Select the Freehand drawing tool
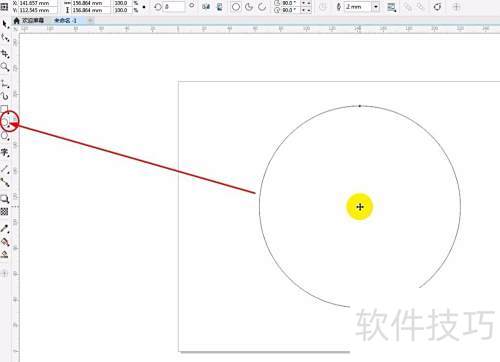The width and height of the screenshot is (500, 362). 5,83
